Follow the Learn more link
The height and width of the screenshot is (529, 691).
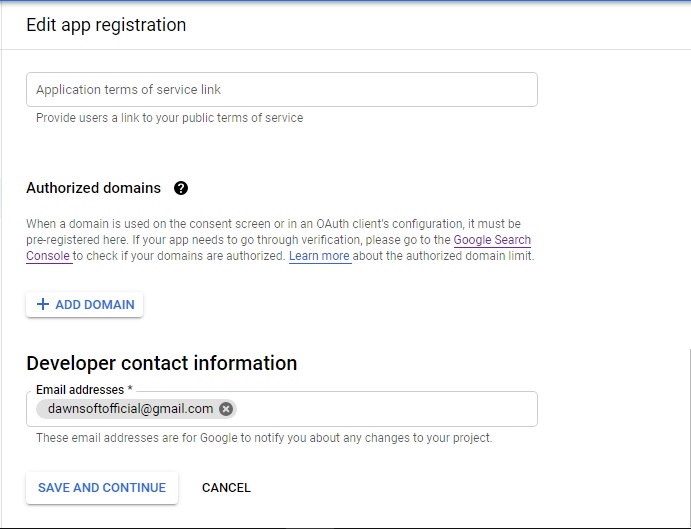319,256
